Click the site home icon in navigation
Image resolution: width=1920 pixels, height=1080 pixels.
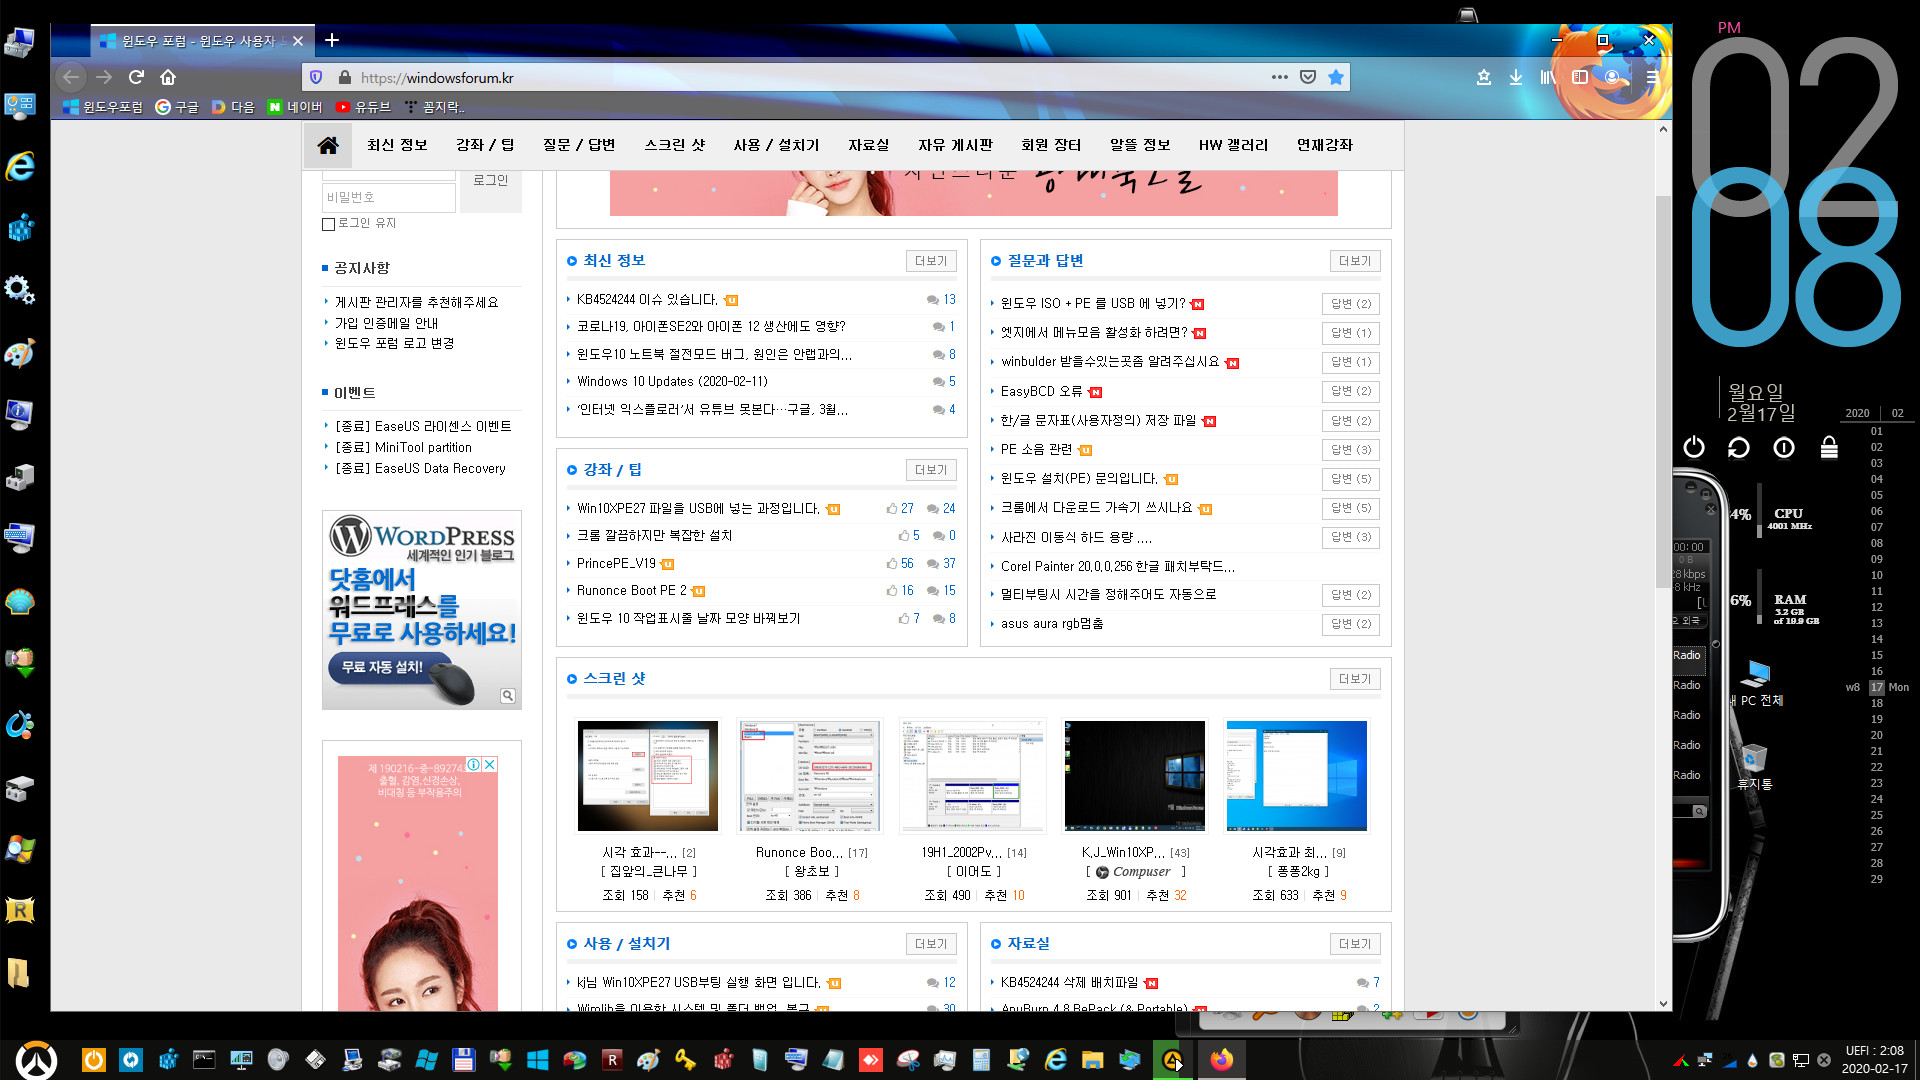tap(327, 145)
